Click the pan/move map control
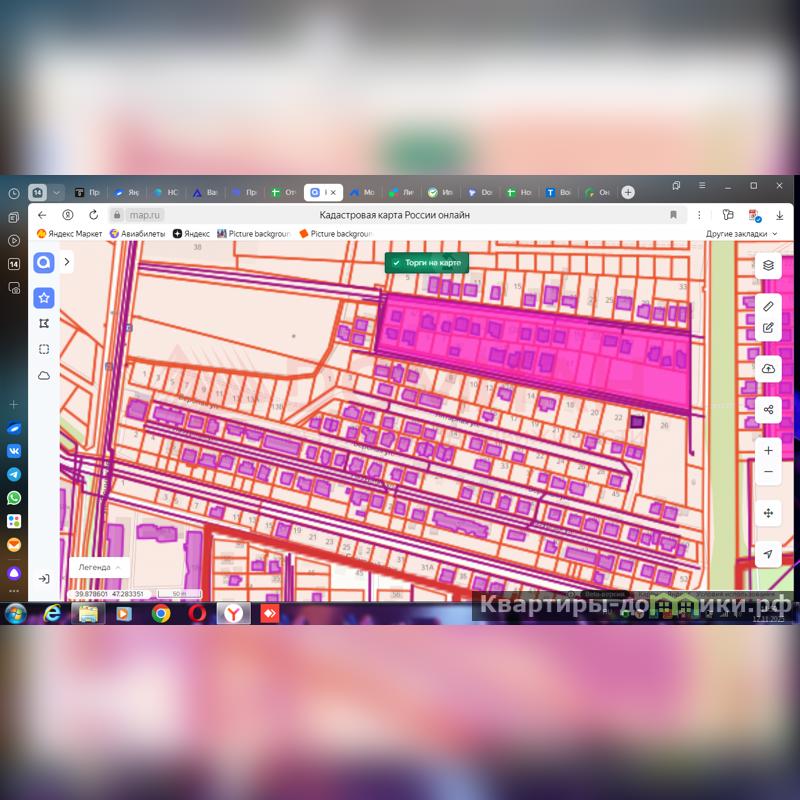The height and width of the screenshot is (800, 800). [768, 513]
